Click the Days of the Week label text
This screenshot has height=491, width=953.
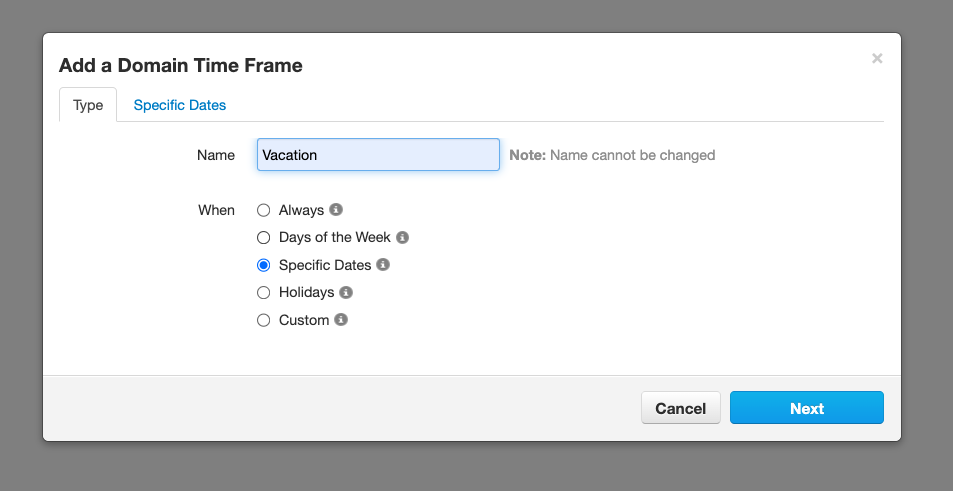pos(334,238)
